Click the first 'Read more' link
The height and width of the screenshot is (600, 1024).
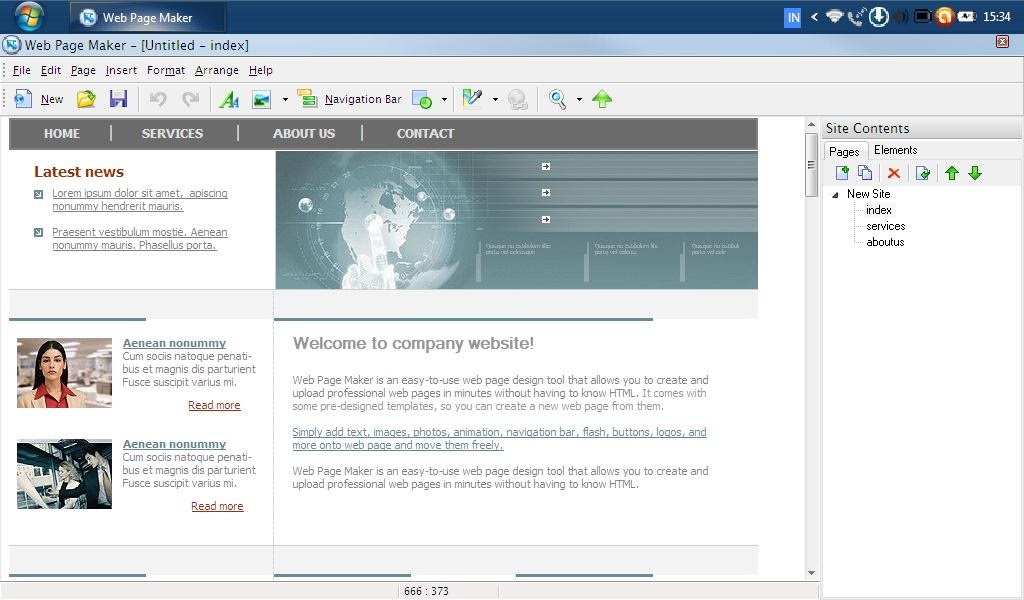[x=214, y=405]
